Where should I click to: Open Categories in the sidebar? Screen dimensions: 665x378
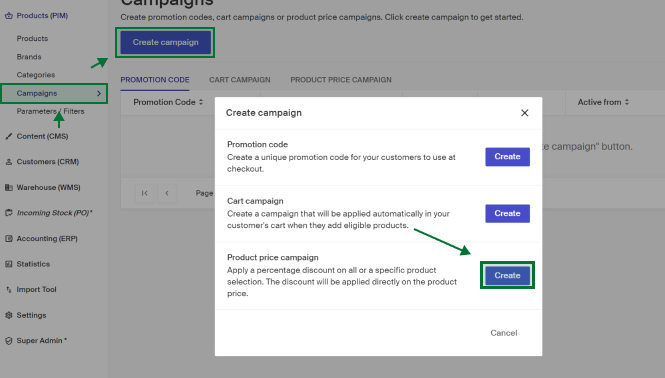[x=36, y=75]
